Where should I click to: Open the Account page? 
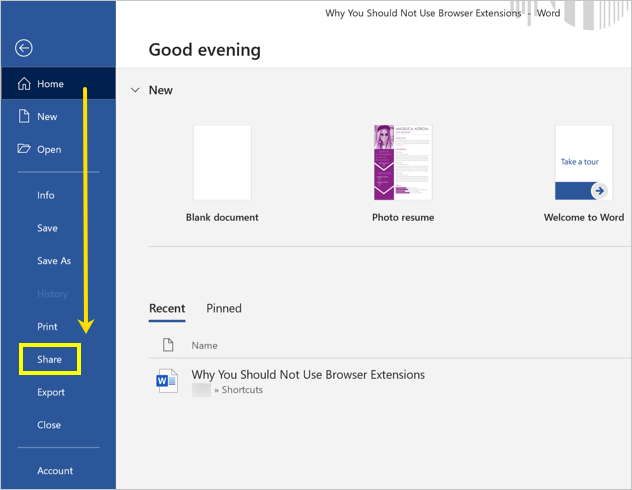pyautogui.click(x=55, y=471)
